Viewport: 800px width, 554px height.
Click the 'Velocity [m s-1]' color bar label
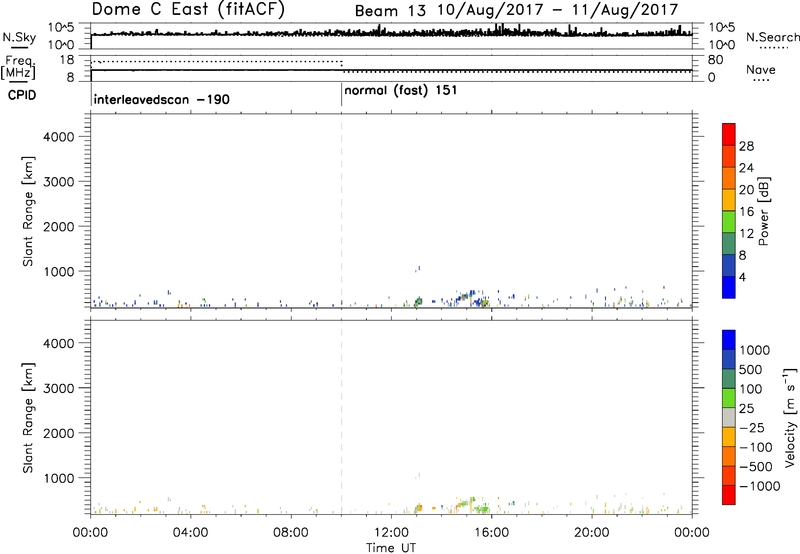790,417
